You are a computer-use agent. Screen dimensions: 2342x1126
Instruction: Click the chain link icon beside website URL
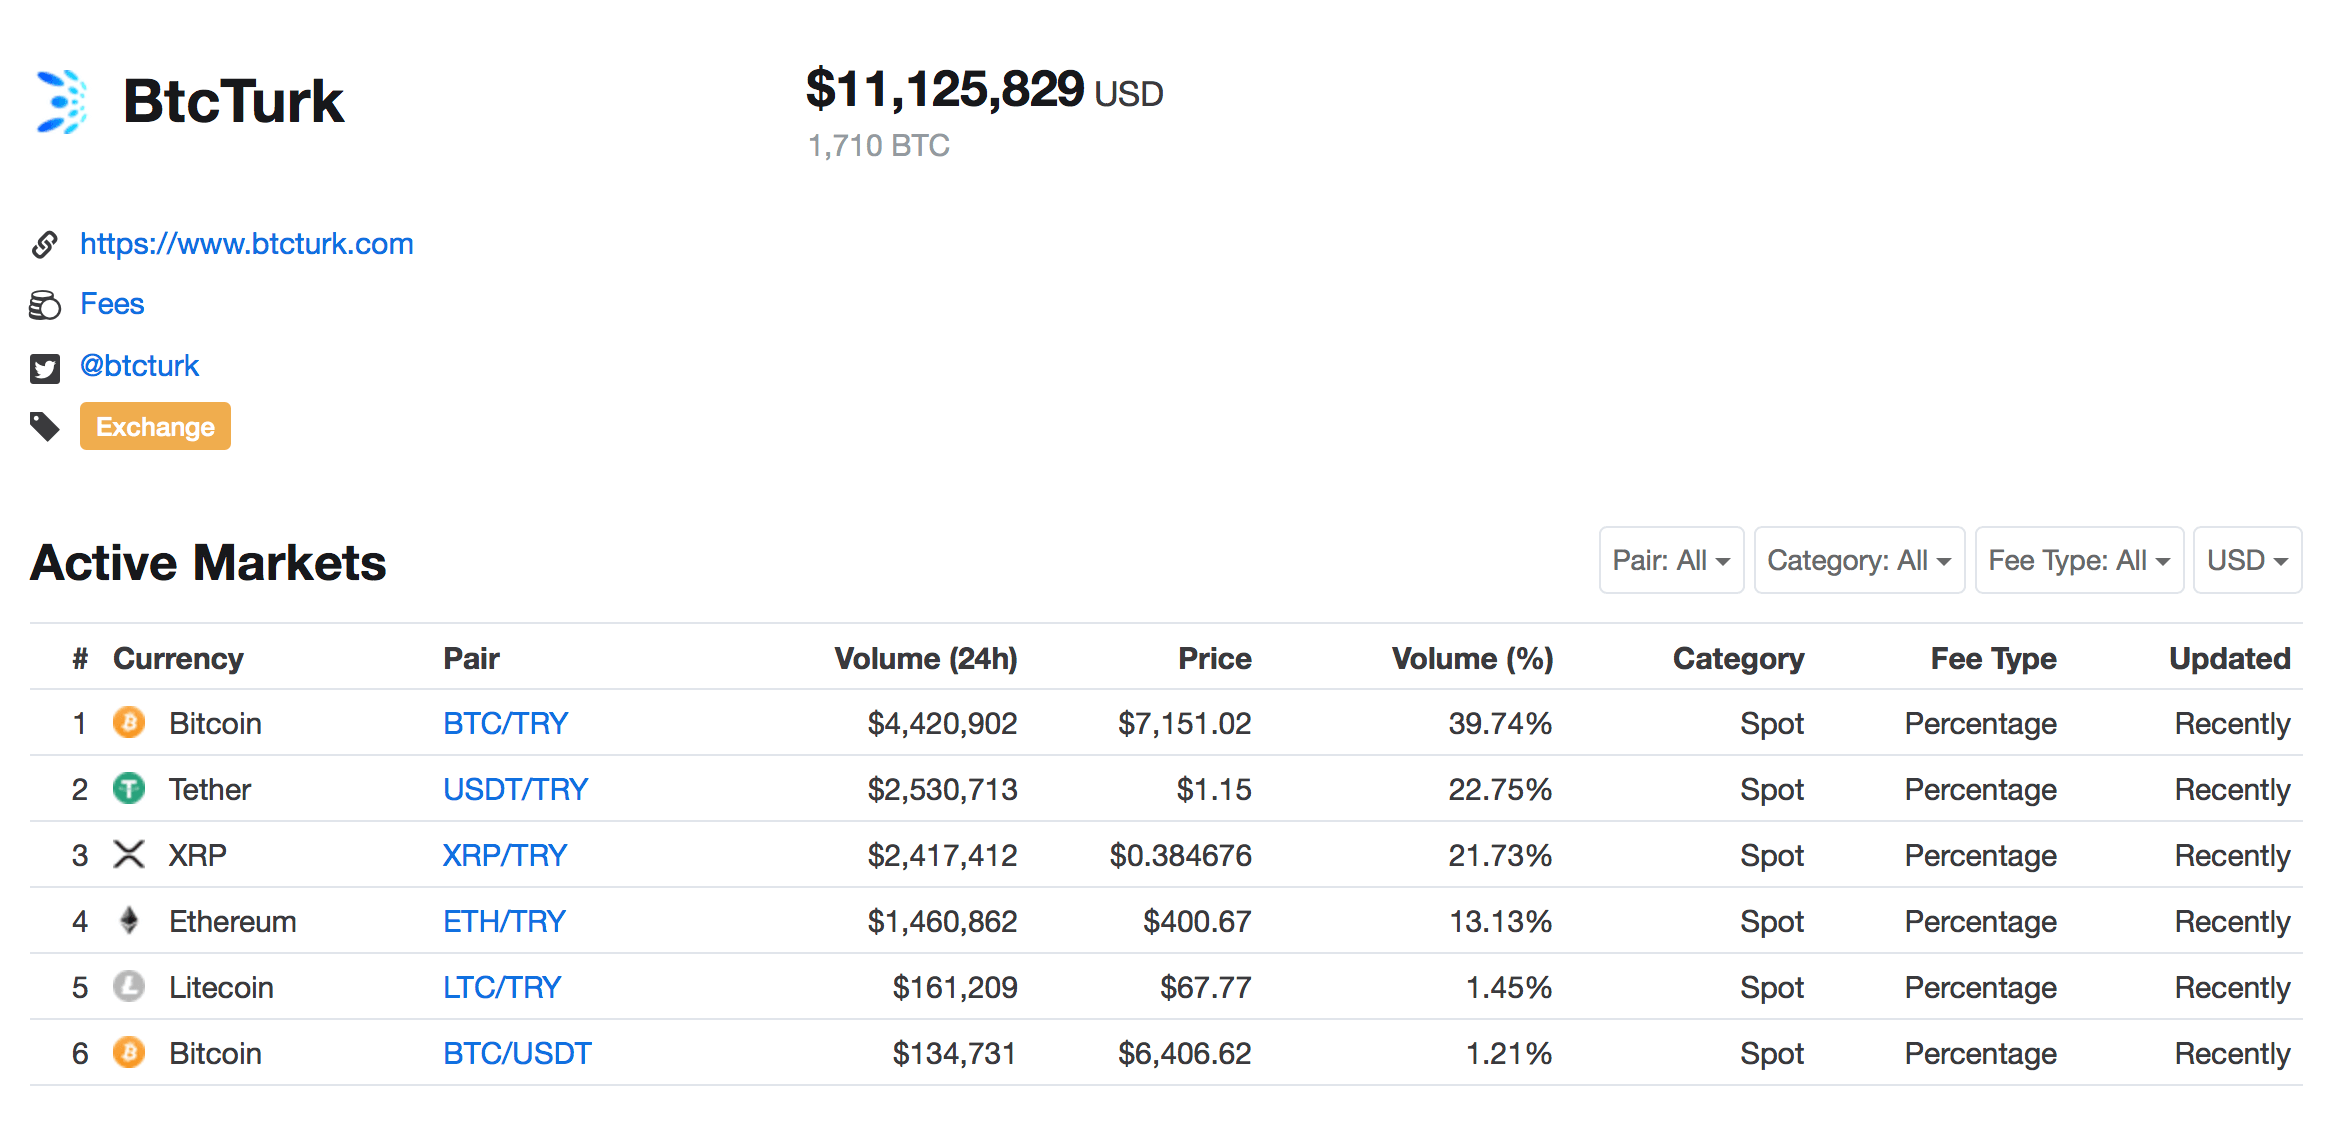tap(44, 244)
